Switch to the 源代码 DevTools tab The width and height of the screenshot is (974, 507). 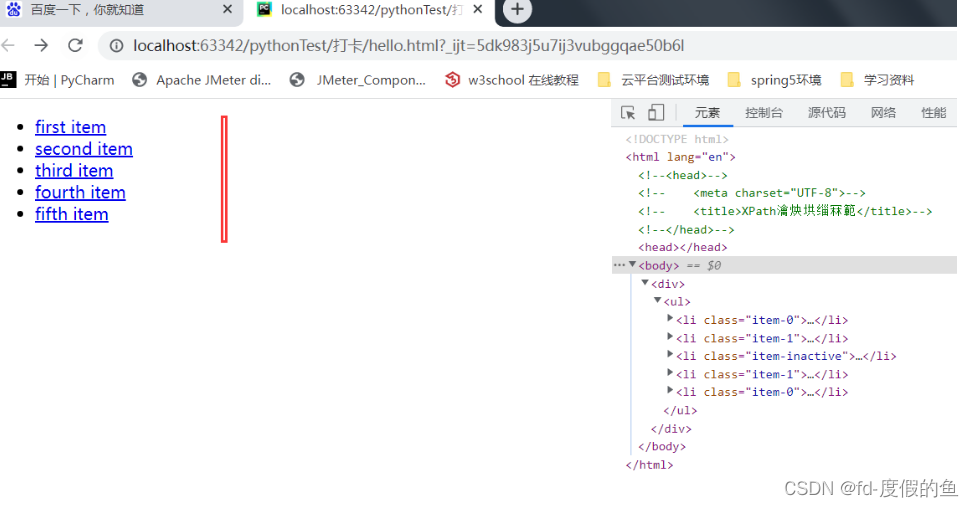[826, 112]
